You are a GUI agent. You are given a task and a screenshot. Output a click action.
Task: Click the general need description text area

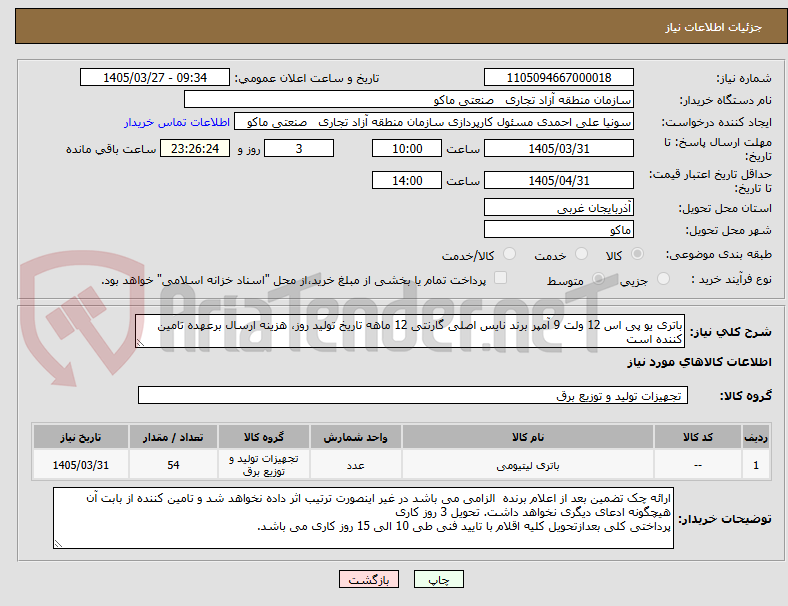tap(410, 332)
